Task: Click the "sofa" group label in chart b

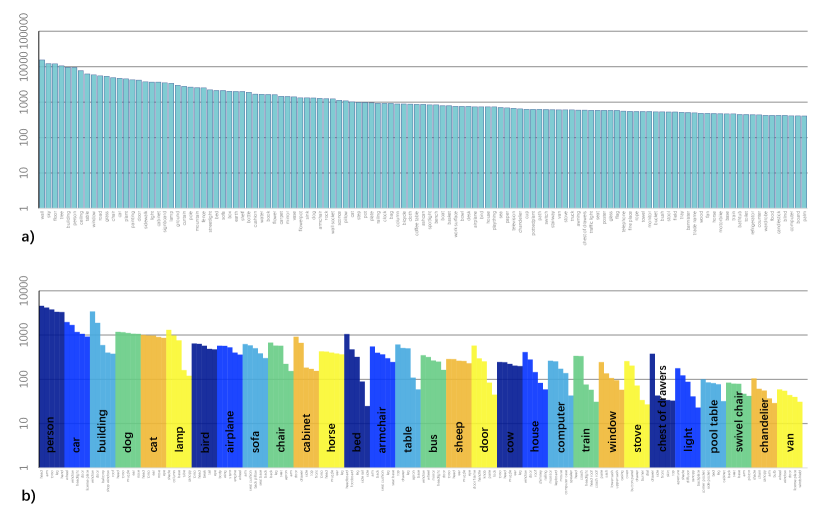Action: [255, 441]
